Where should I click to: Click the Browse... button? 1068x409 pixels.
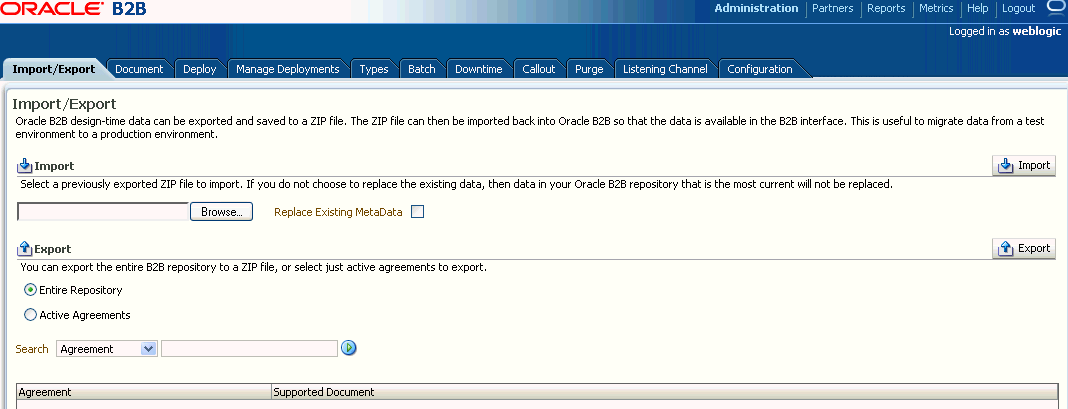(221, 212)
